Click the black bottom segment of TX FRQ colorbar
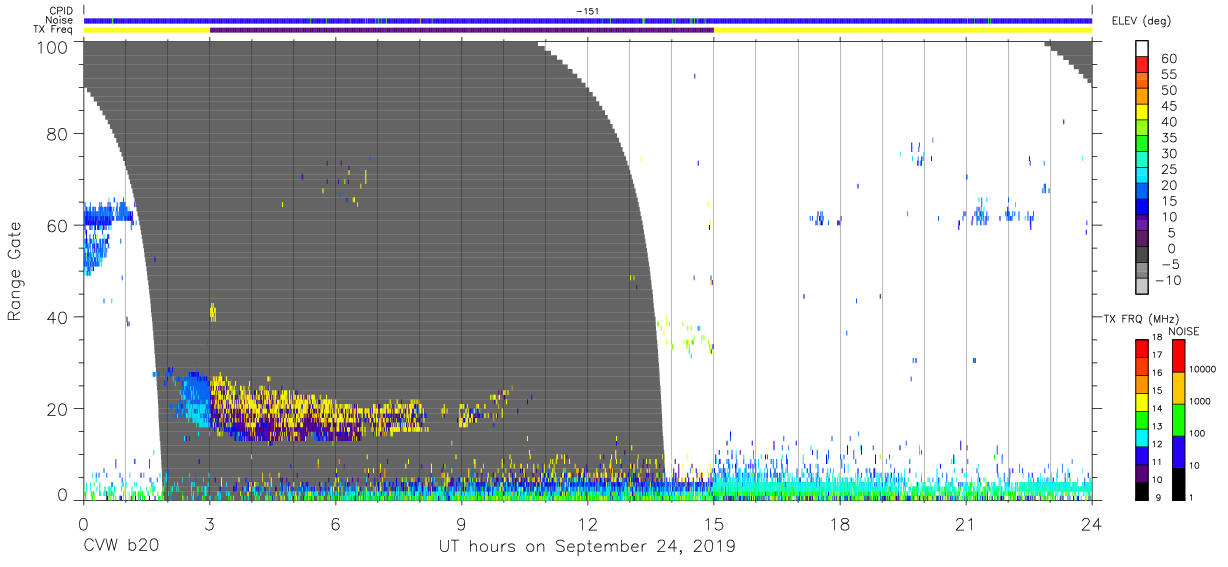Viewport: 1228px width, 567px height. coord(1142,489)
